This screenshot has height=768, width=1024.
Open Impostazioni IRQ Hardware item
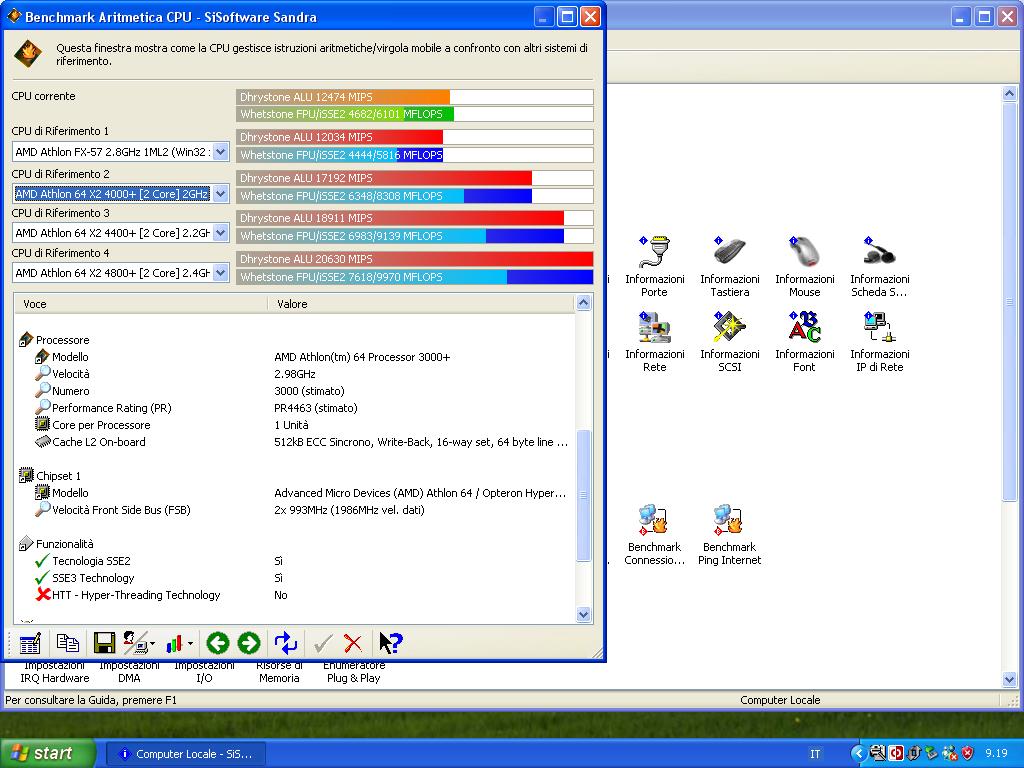[x=55, y=672]
